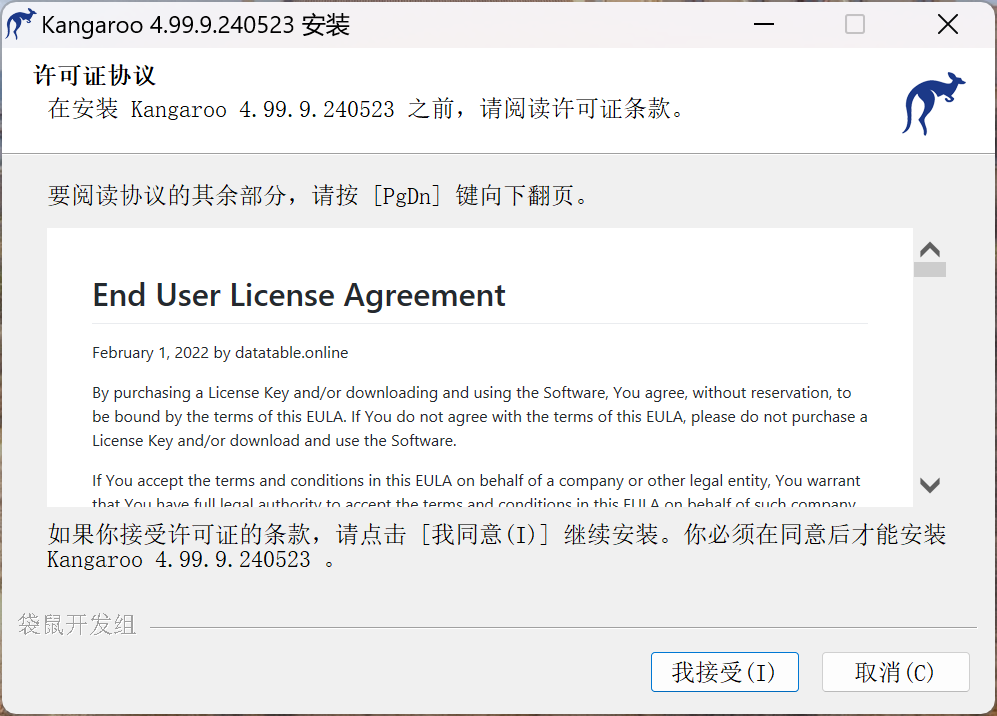Click the 我接受(I) accept button
The image size is (997, 716).
[724, 671]
